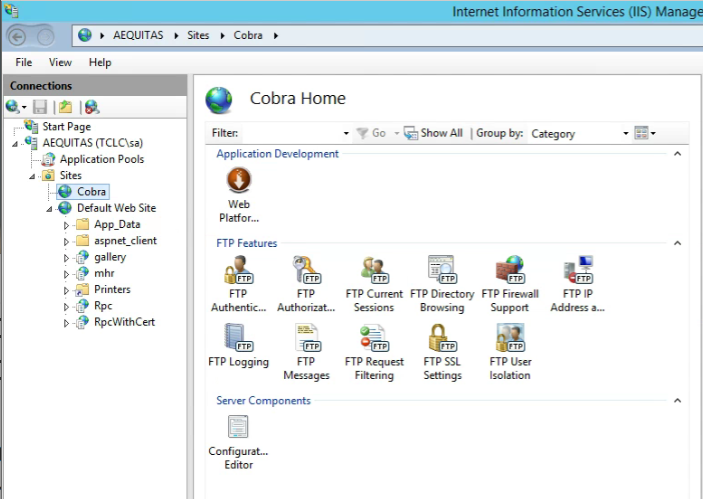703x499 pixels.
Task: Open FTP Firewall Support feature
Action: 510,284
